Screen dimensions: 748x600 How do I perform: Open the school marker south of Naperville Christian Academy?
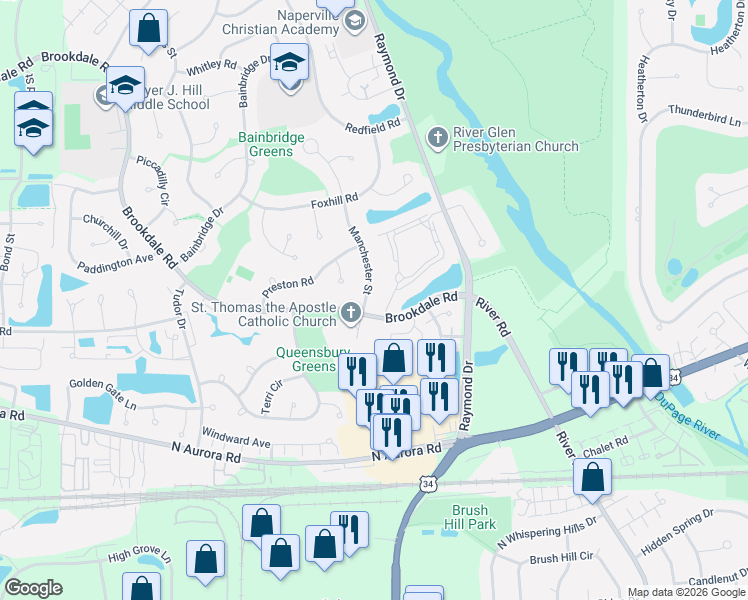point(290,65)
